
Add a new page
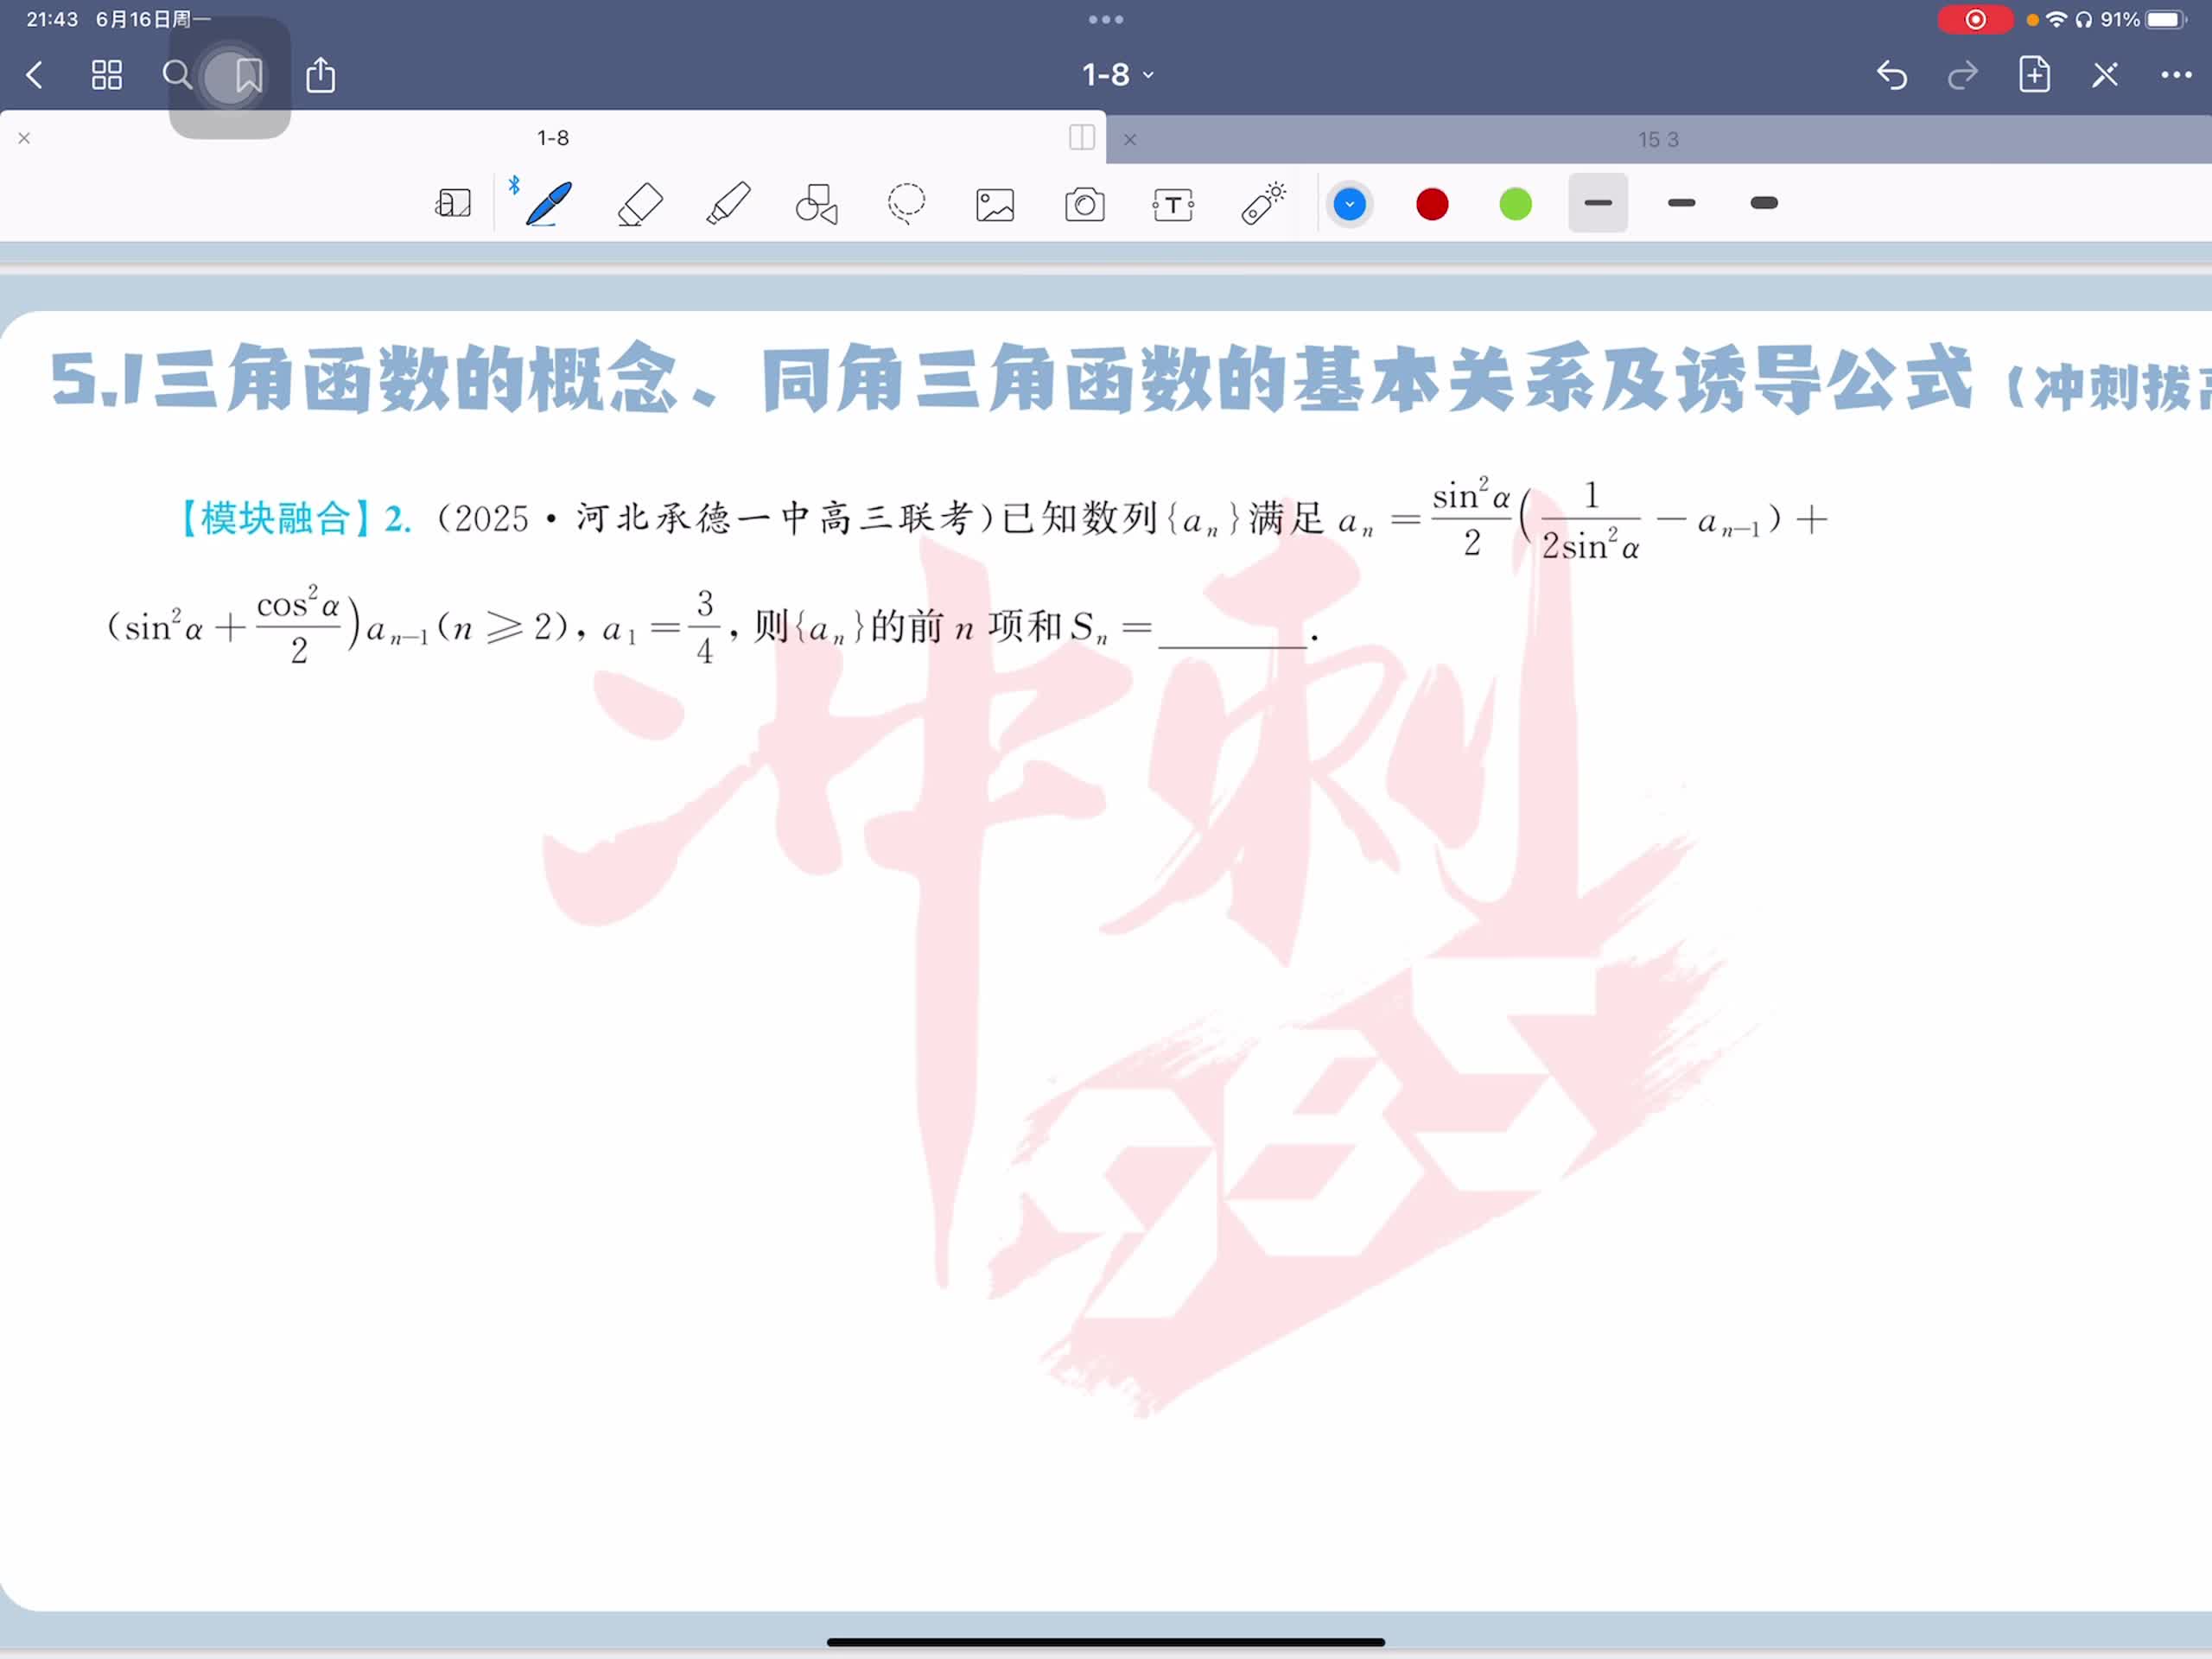2034,75
